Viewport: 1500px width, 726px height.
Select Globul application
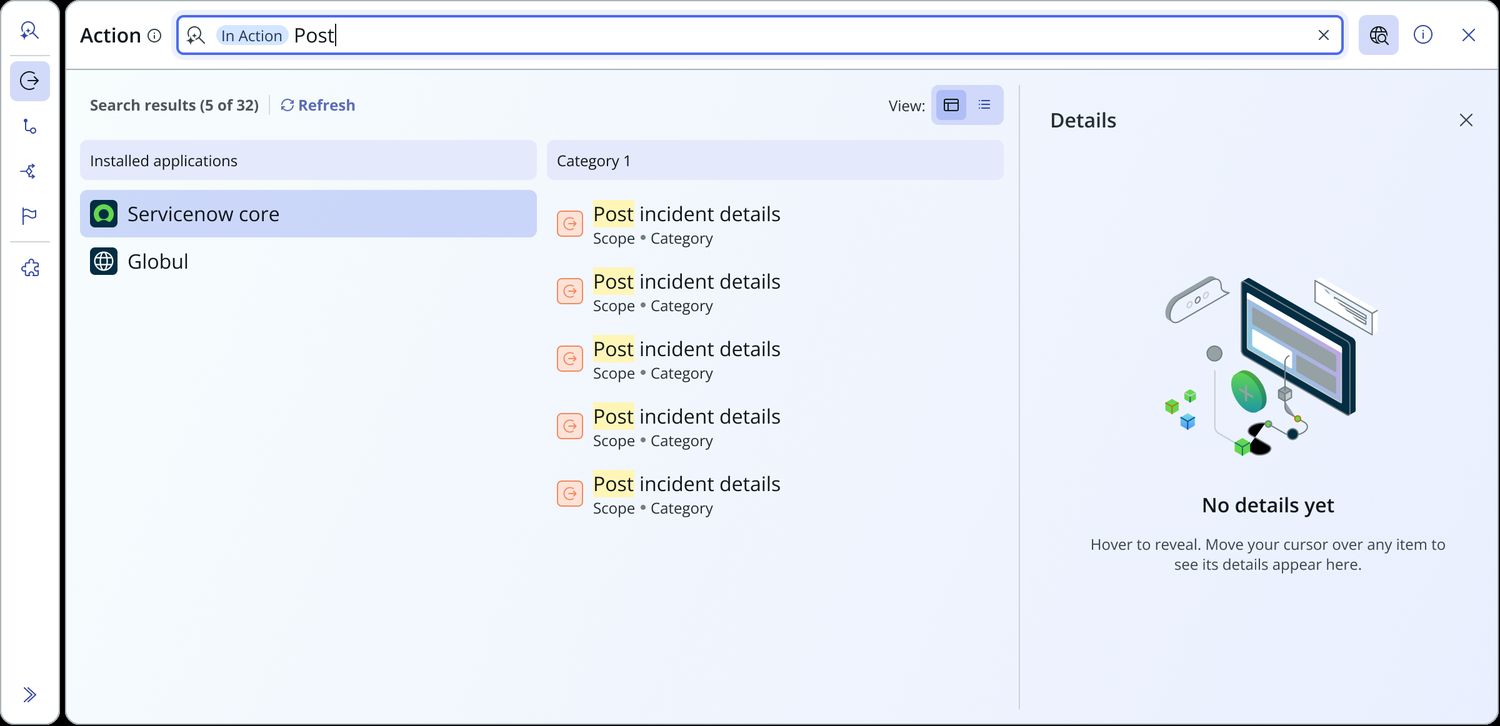[308, 261]
